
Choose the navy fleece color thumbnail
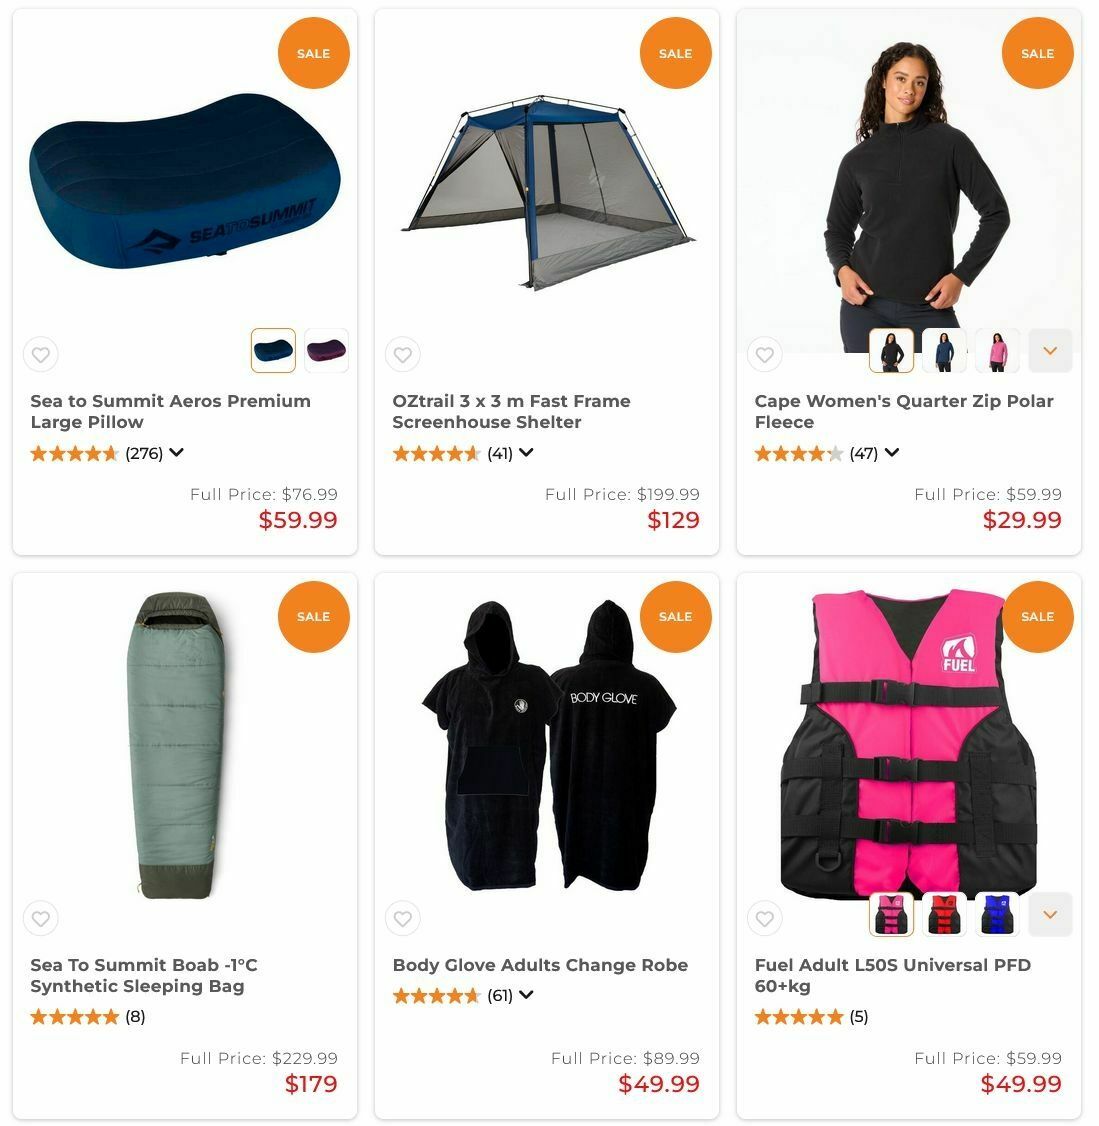pyautogui.click(x=945, y=350)
